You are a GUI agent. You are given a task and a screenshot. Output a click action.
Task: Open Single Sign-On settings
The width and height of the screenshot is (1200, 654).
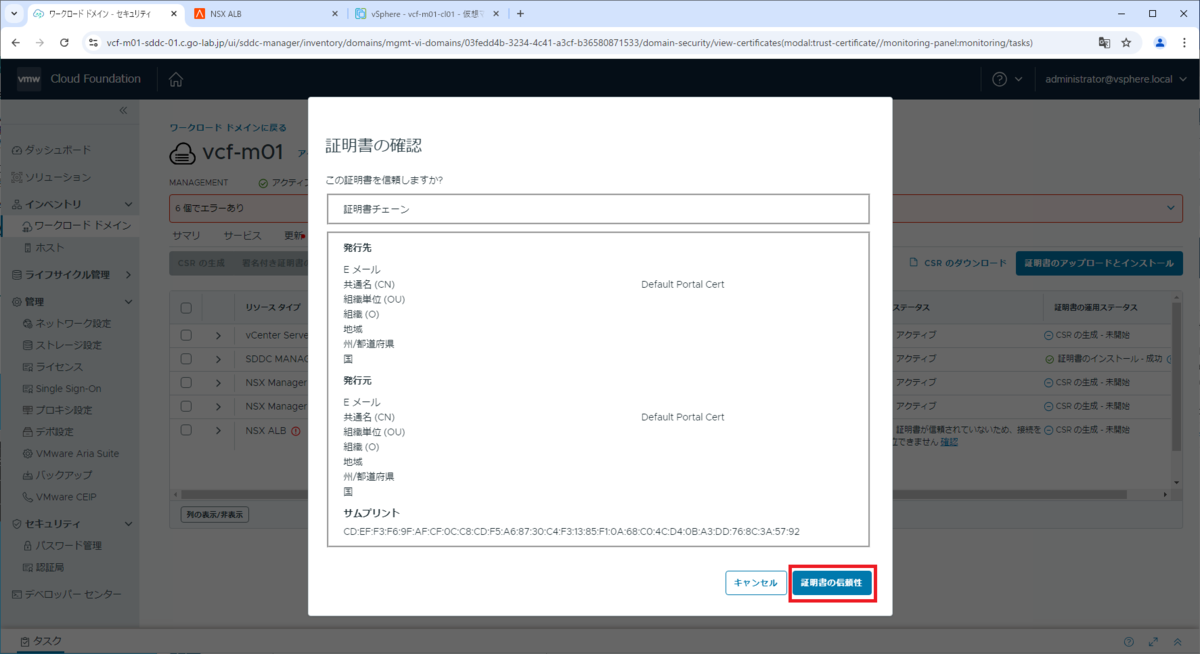(61, 388)
